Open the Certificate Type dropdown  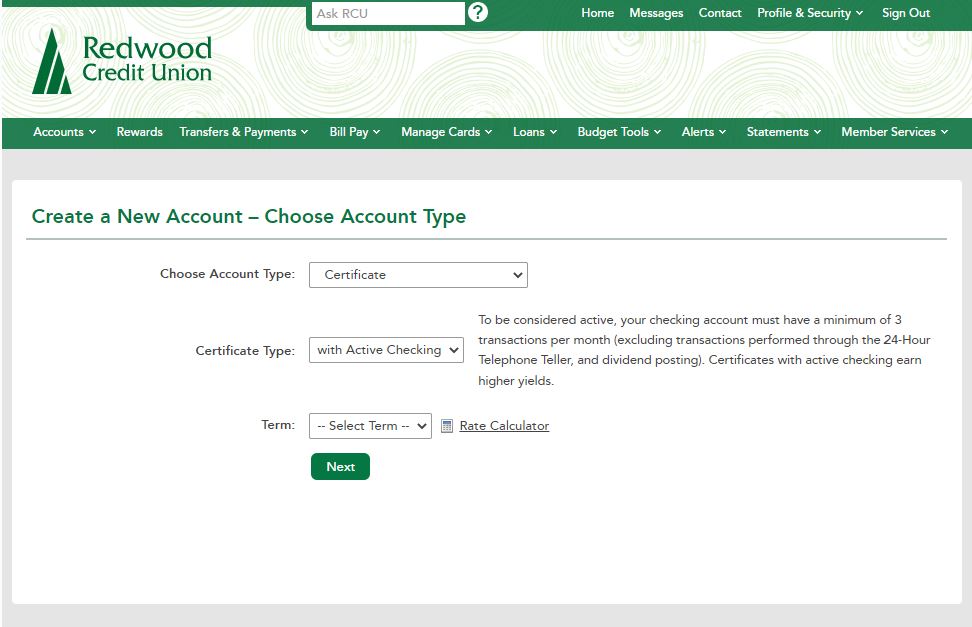click(386, 350)
